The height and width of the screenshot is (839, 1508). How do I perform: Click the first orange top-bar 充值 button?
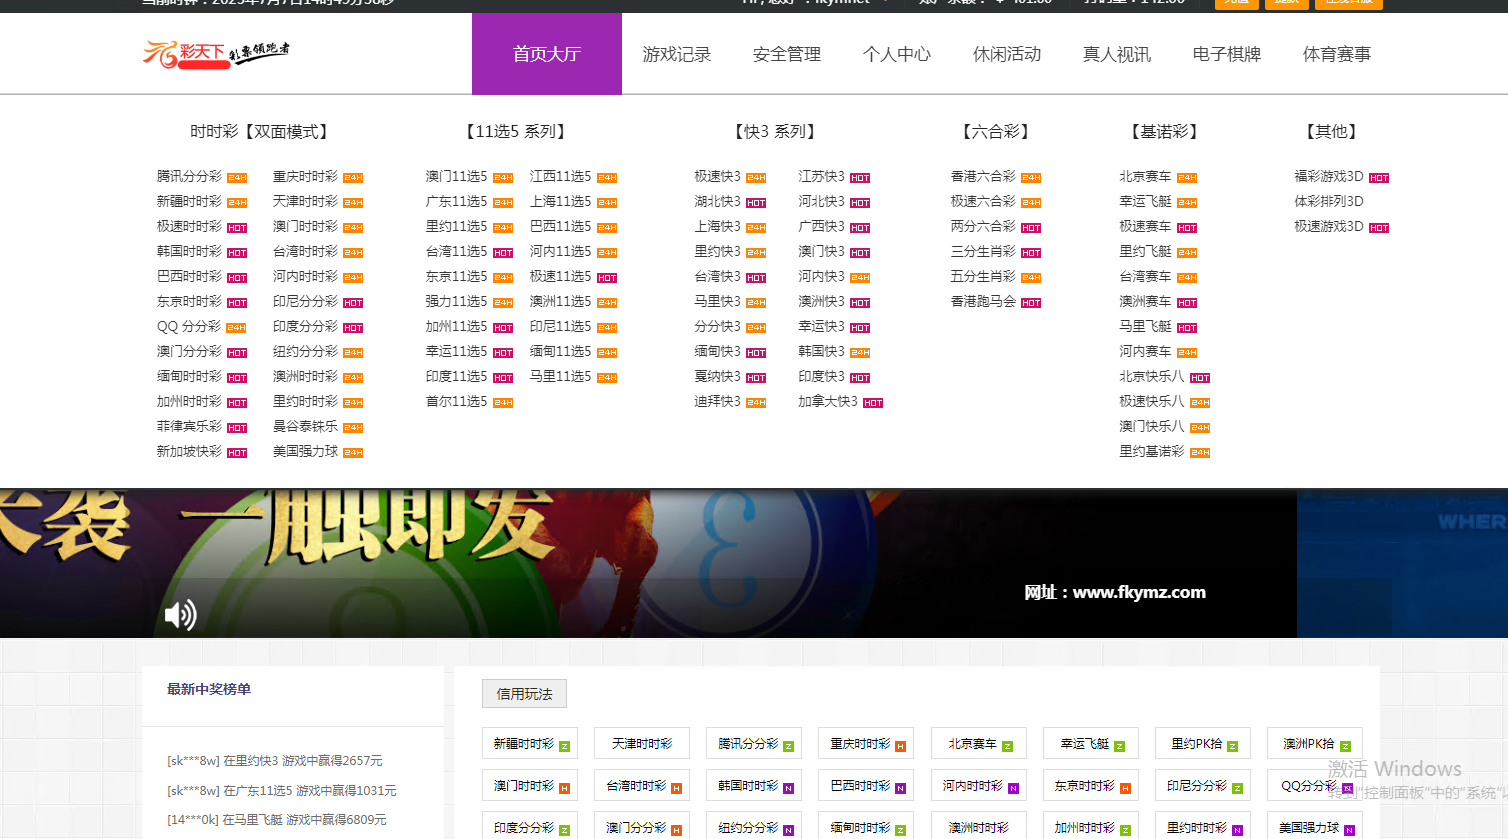[1236, 4]
